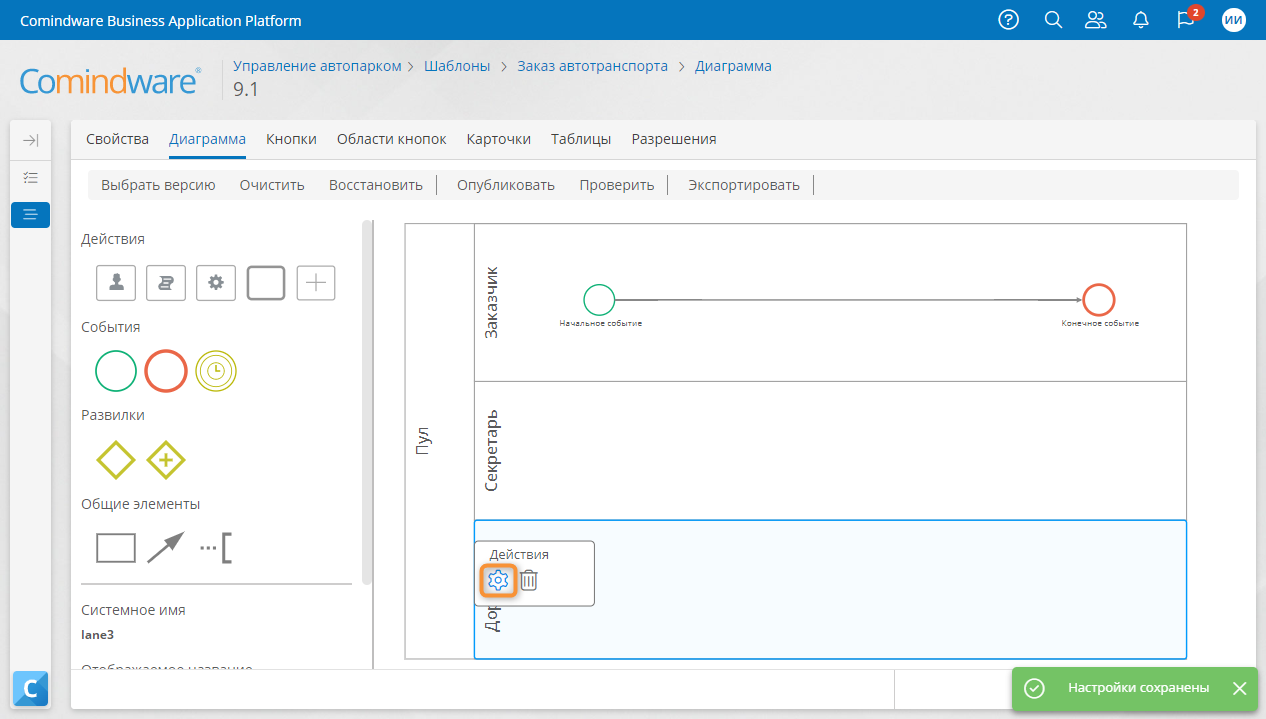Select the green start event in palette
Image resolution: width=1266 pixels, height=719 pixels.
[x=116, y=371]
